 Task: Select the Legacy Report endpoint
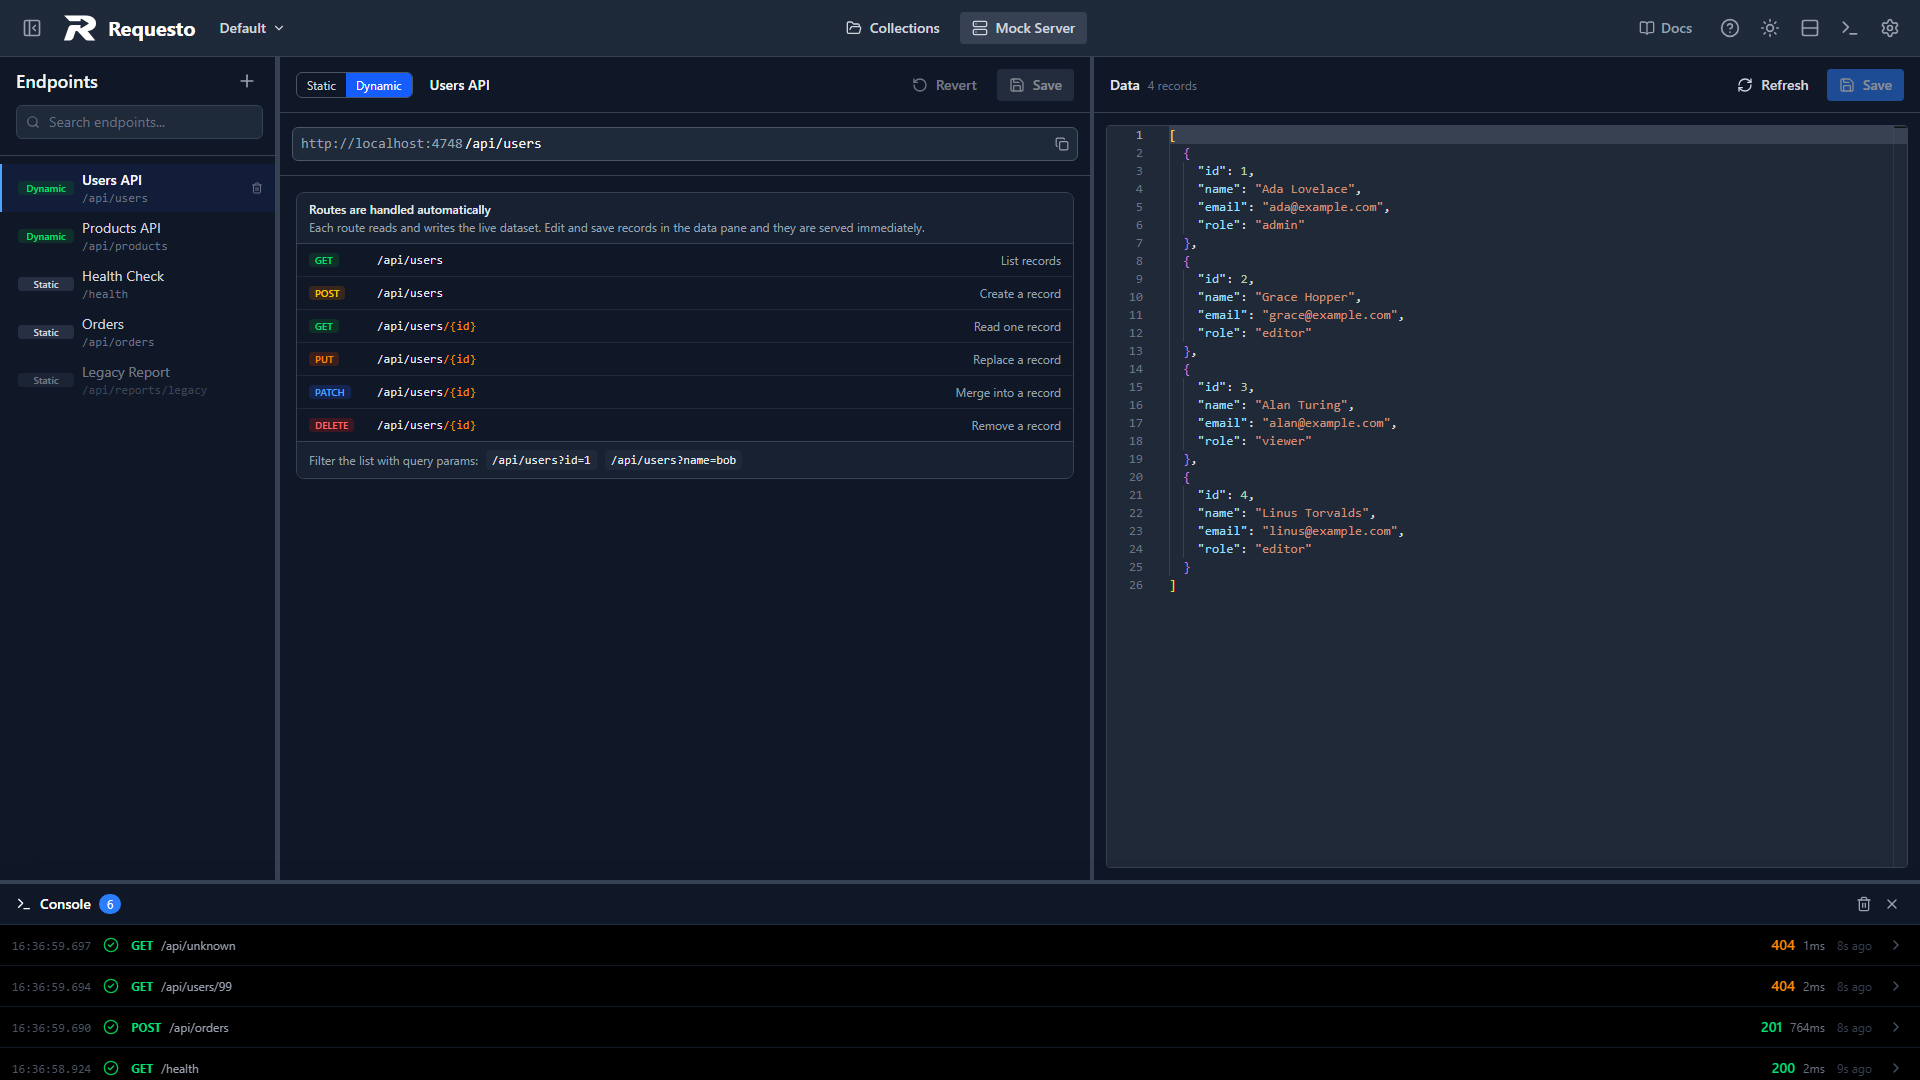pyautogui.click(x=138, y=380)
